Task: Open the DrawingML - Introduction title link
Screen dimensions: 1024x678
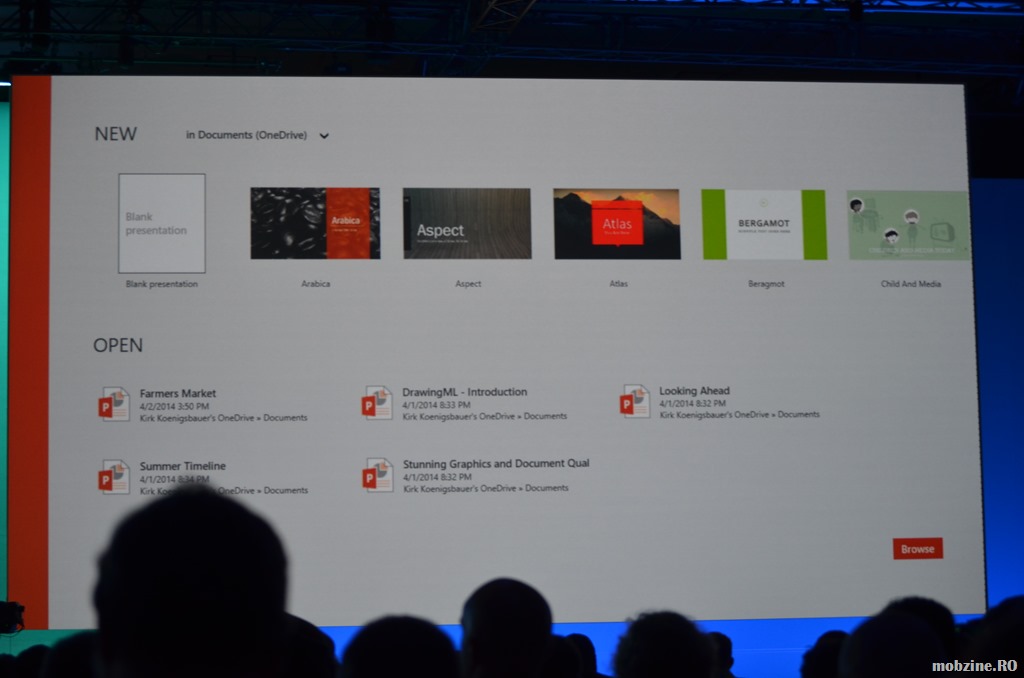Action: [464, 392]
